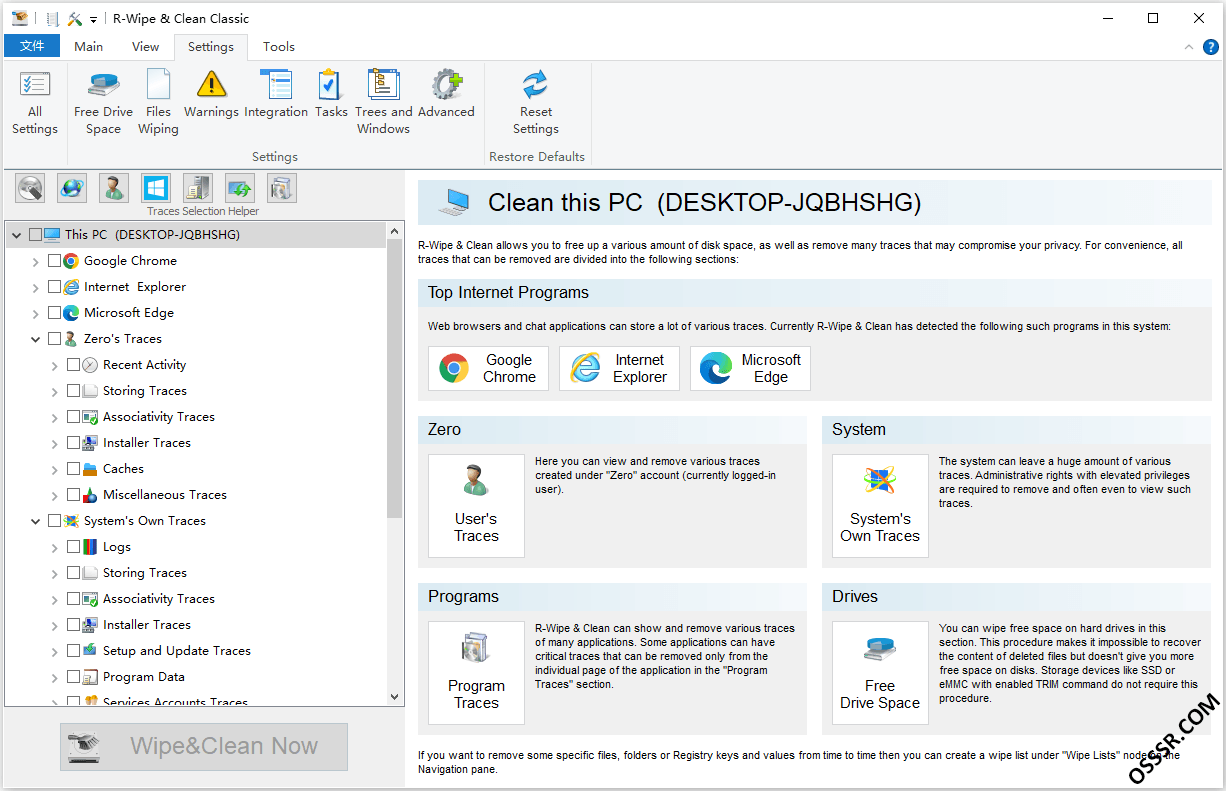Expand the Setup and Update Traces node
Viewport: 1226px width, 791px height.
point(55,651)
